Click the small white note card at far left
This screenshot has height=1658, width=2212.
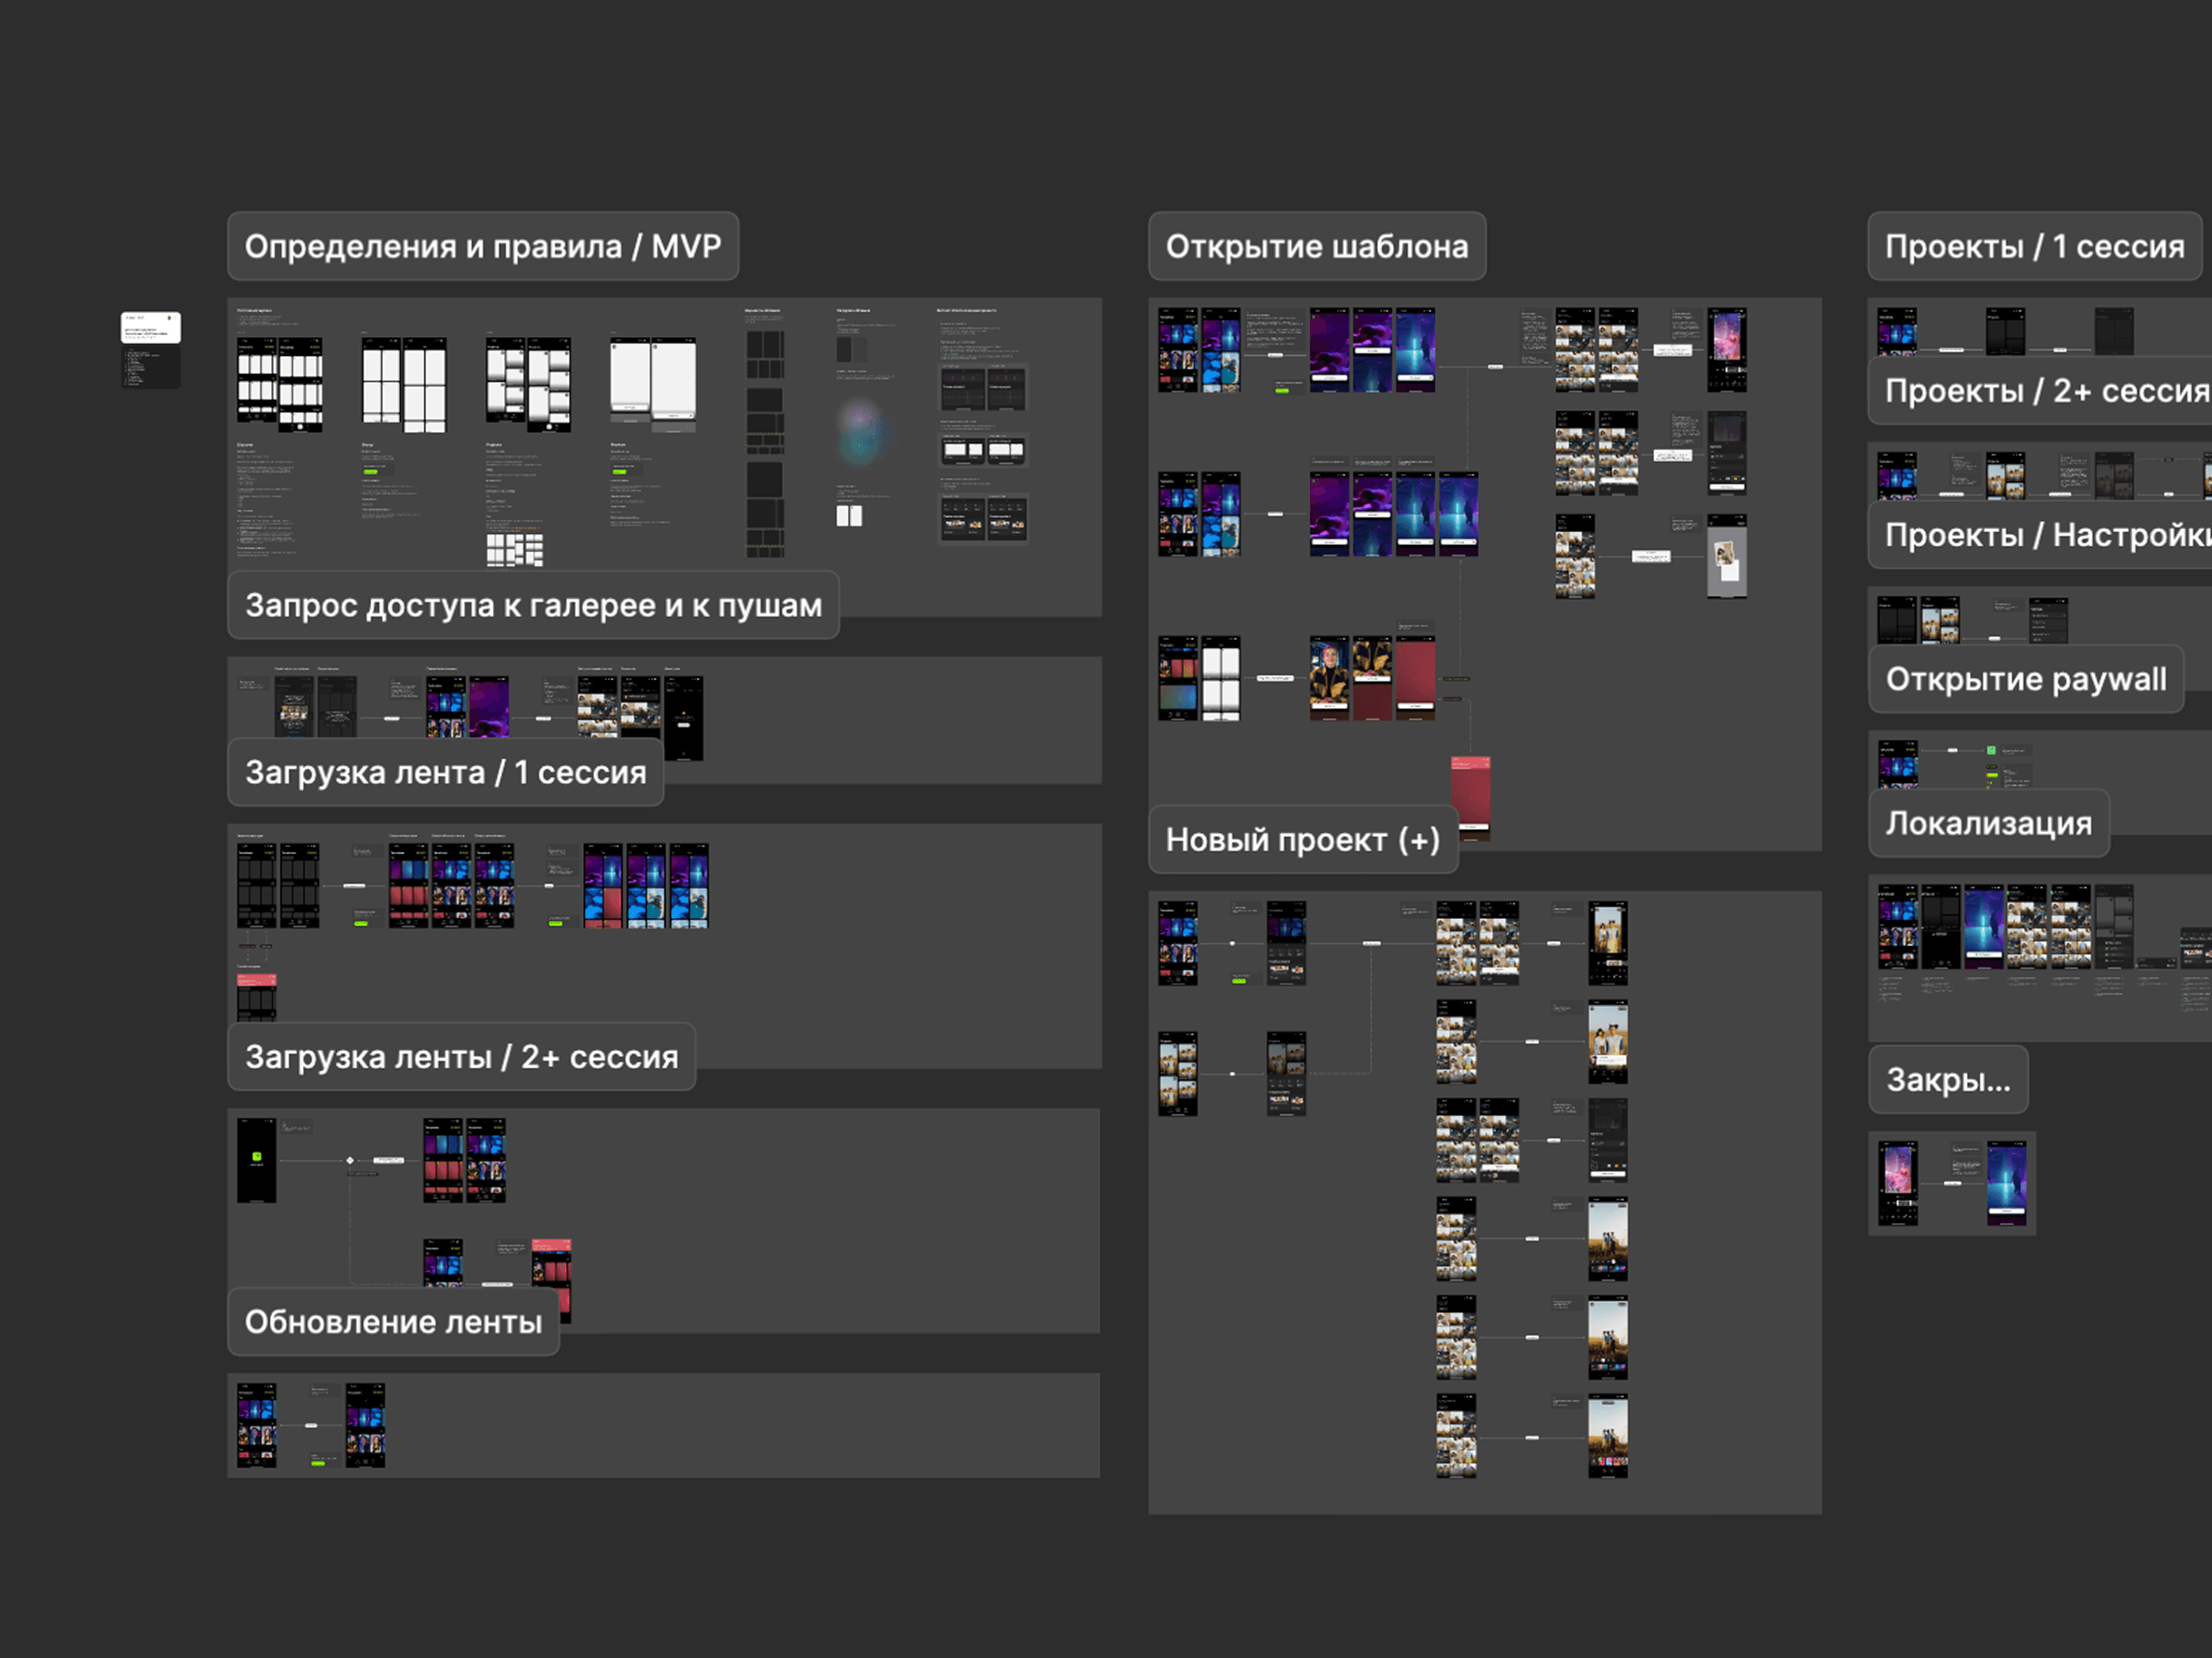pos(151,328)
